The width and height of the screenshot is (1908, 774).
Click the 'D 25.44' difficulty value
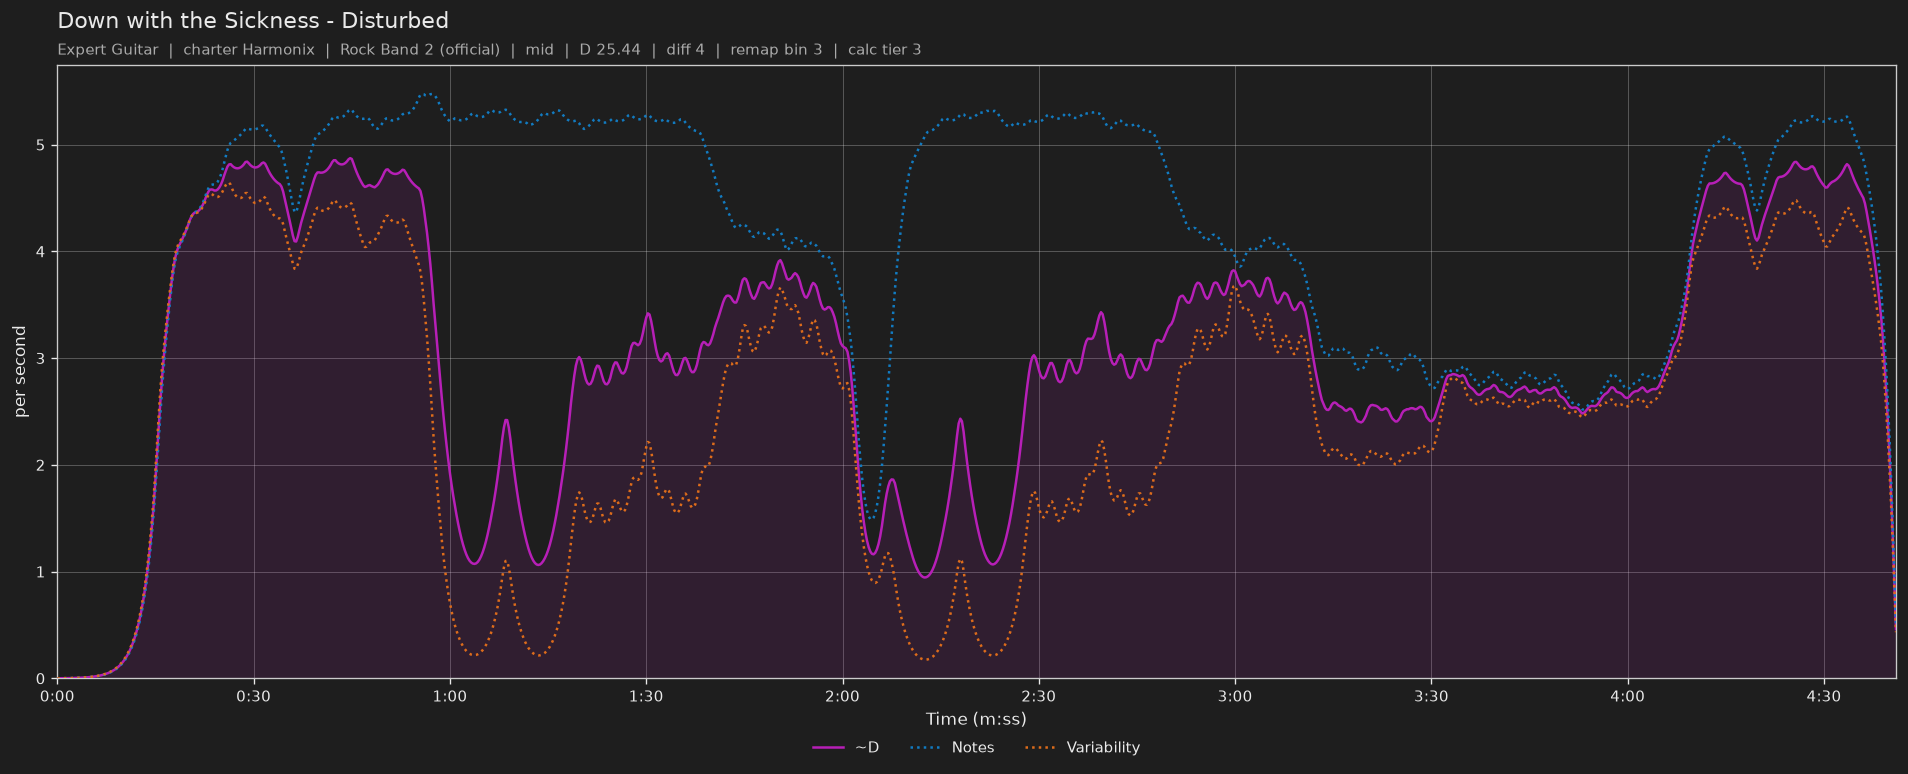[x=610, y=50]
